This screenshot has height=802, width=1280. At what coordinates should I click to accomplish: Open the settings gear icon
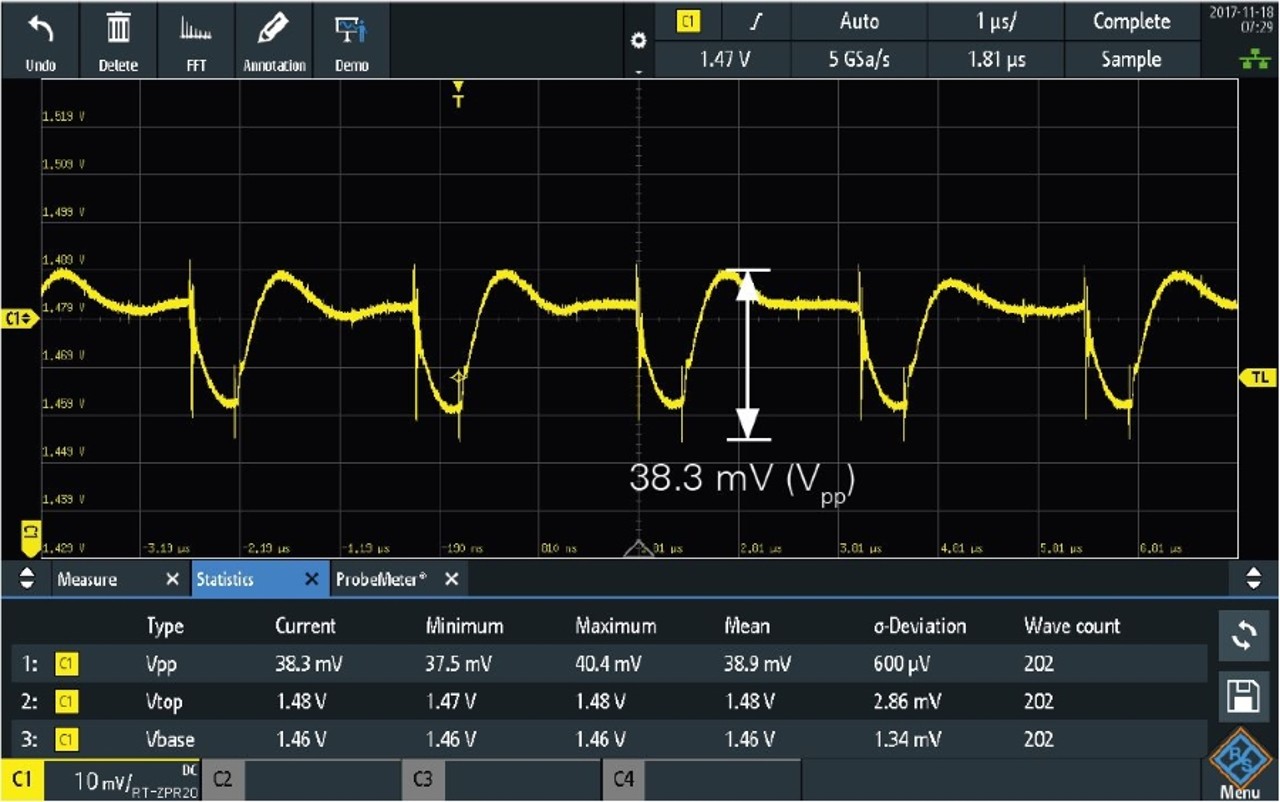click(640, 42)
